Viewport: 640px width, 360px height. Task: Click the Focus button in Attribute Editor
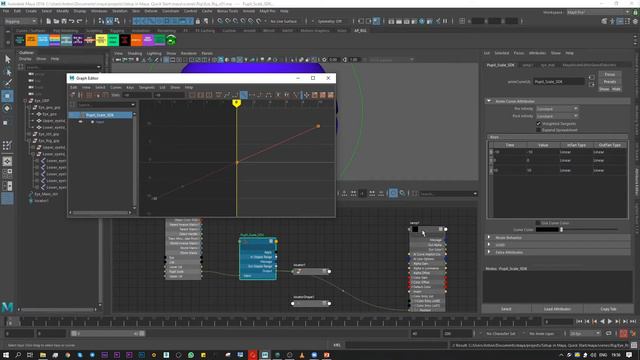[610, 74]
